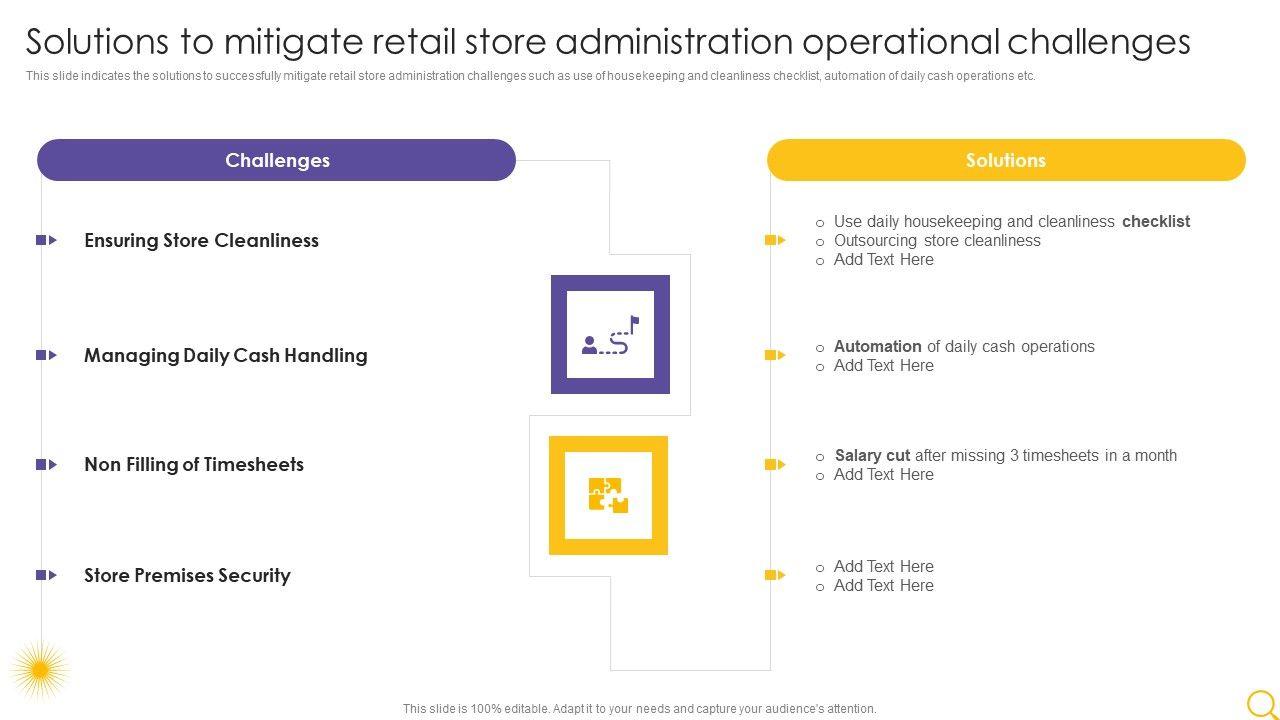The height and width of the screenshot is (720, 1280).
Task: Click the purple arrow bullet beside Non Filling of Timesheets
Action: 47,464
